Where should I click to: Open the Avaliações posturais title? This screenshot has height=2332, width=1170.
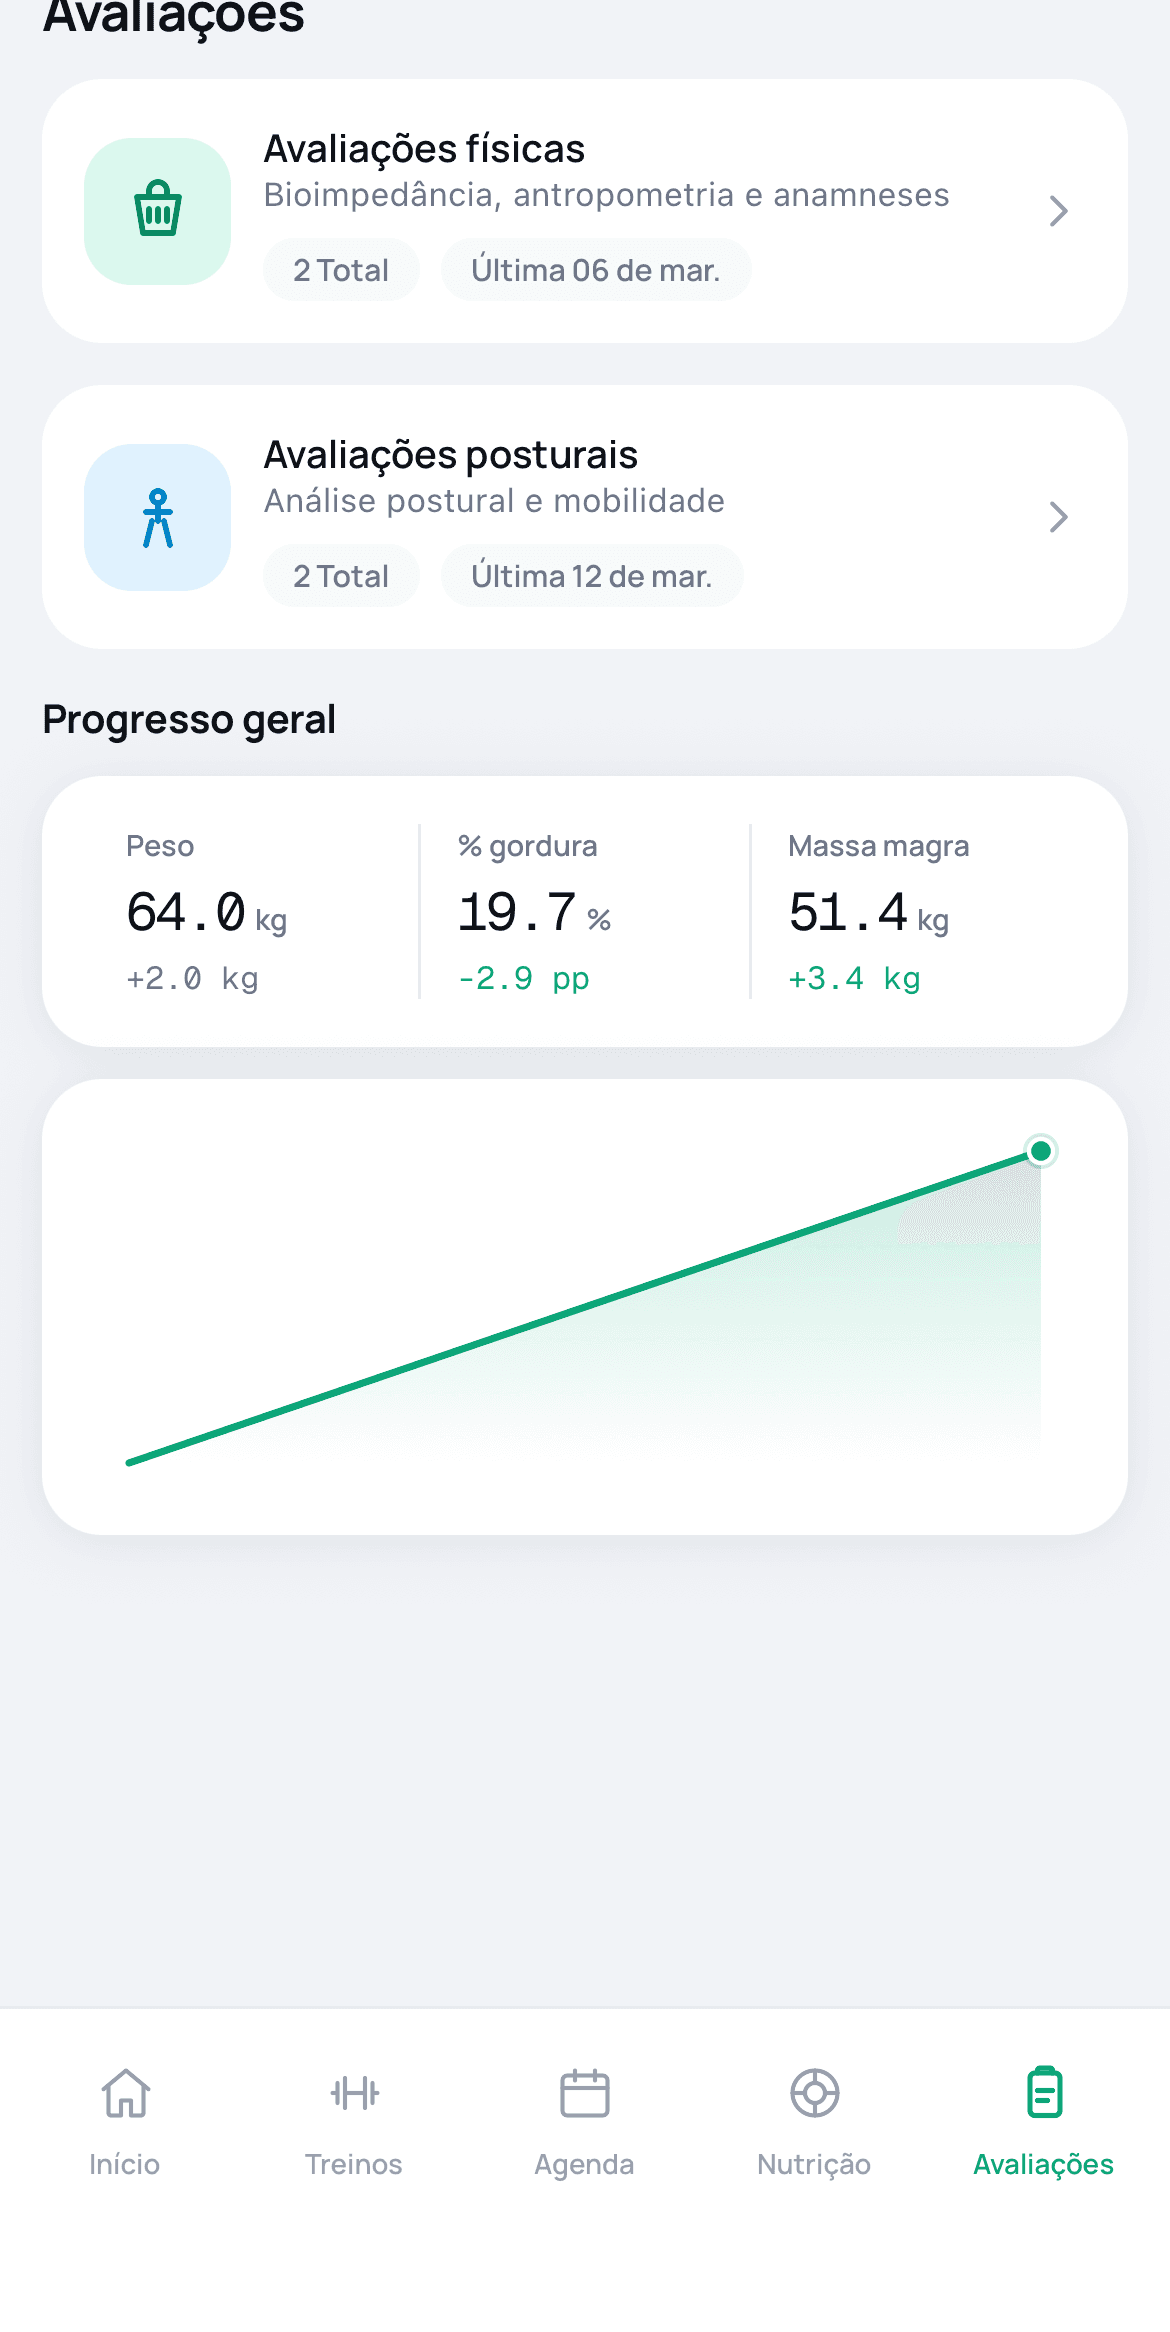tap(451, 455)
